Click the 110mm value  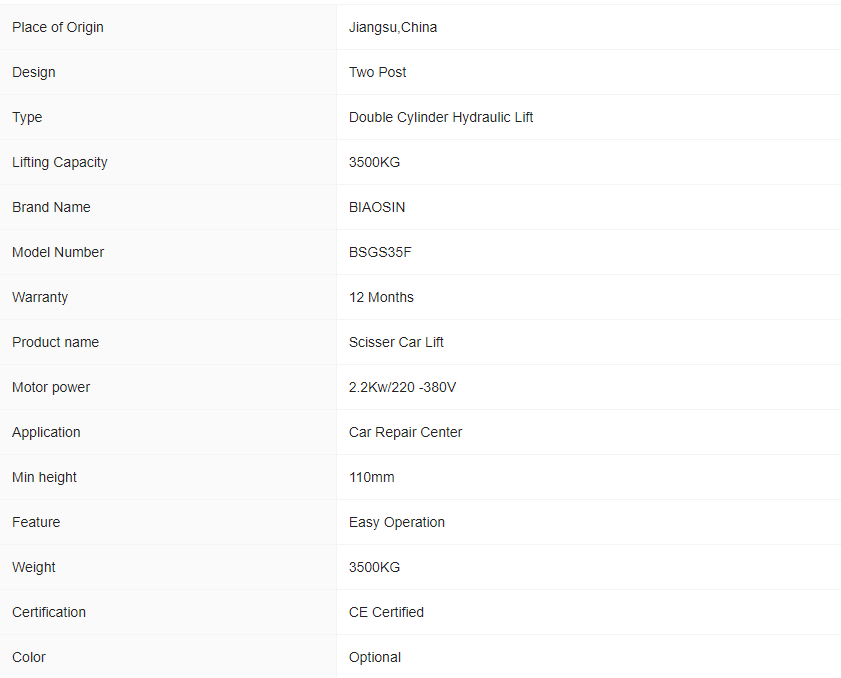pos(371,477)
